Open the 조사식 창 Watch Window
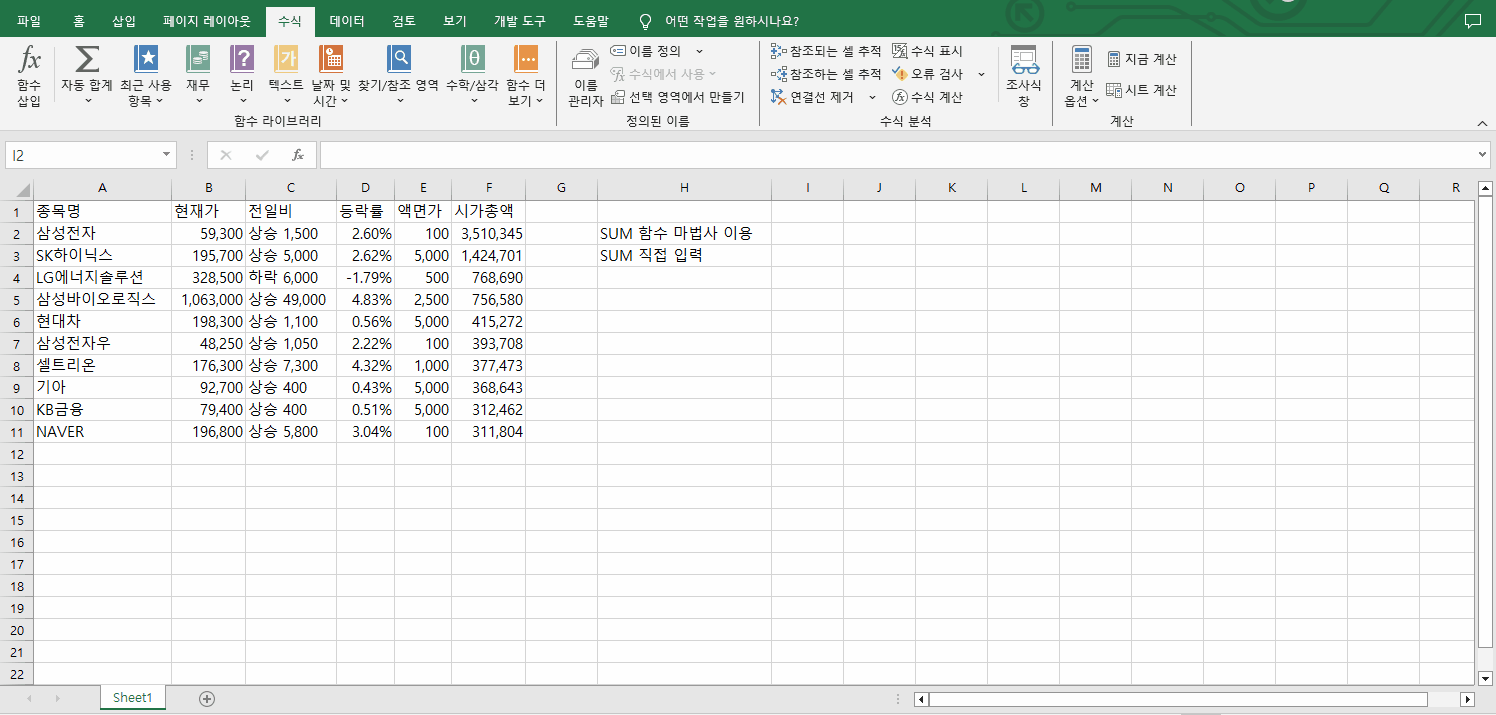Screen dimensions: 1496x715 (1024, 76)
